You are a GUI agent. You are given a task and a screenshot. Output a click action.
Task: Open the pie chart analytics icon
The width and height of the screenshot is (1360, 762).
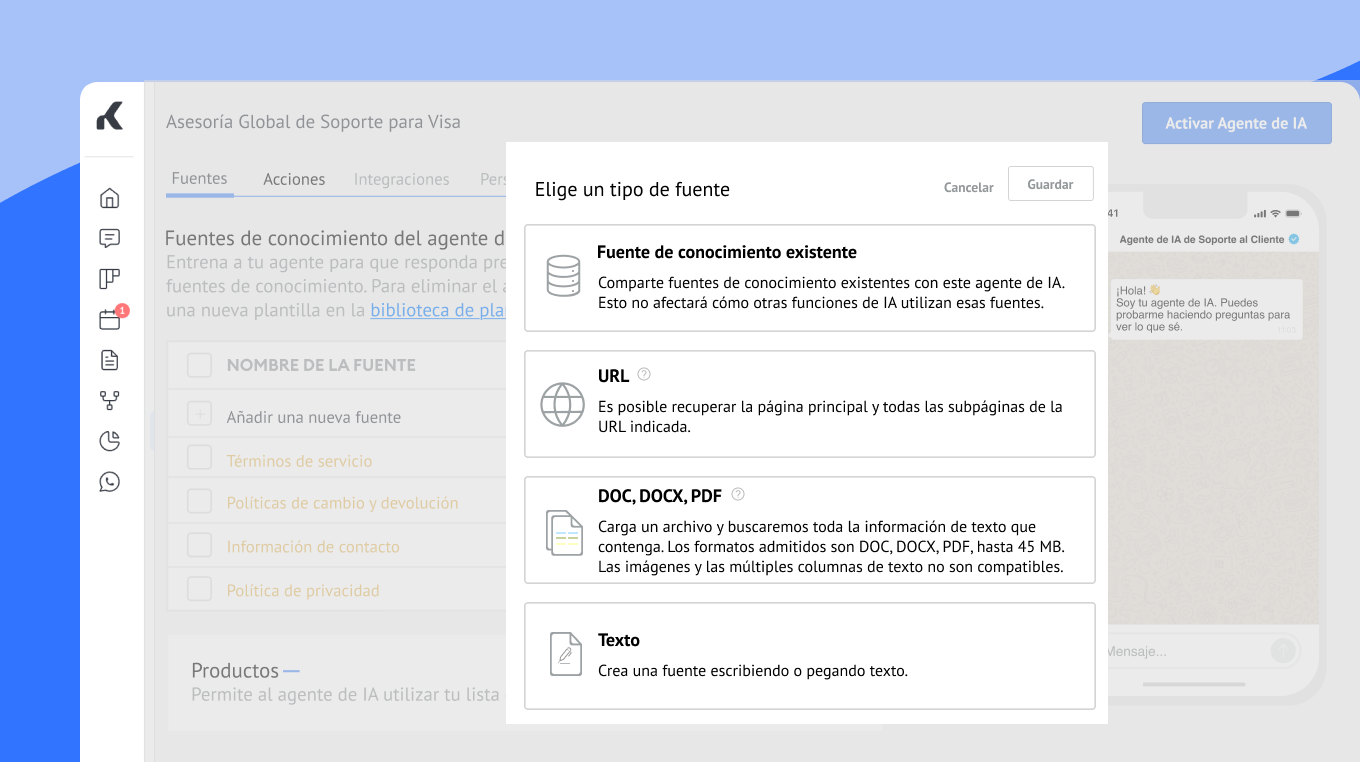[110, 441]
